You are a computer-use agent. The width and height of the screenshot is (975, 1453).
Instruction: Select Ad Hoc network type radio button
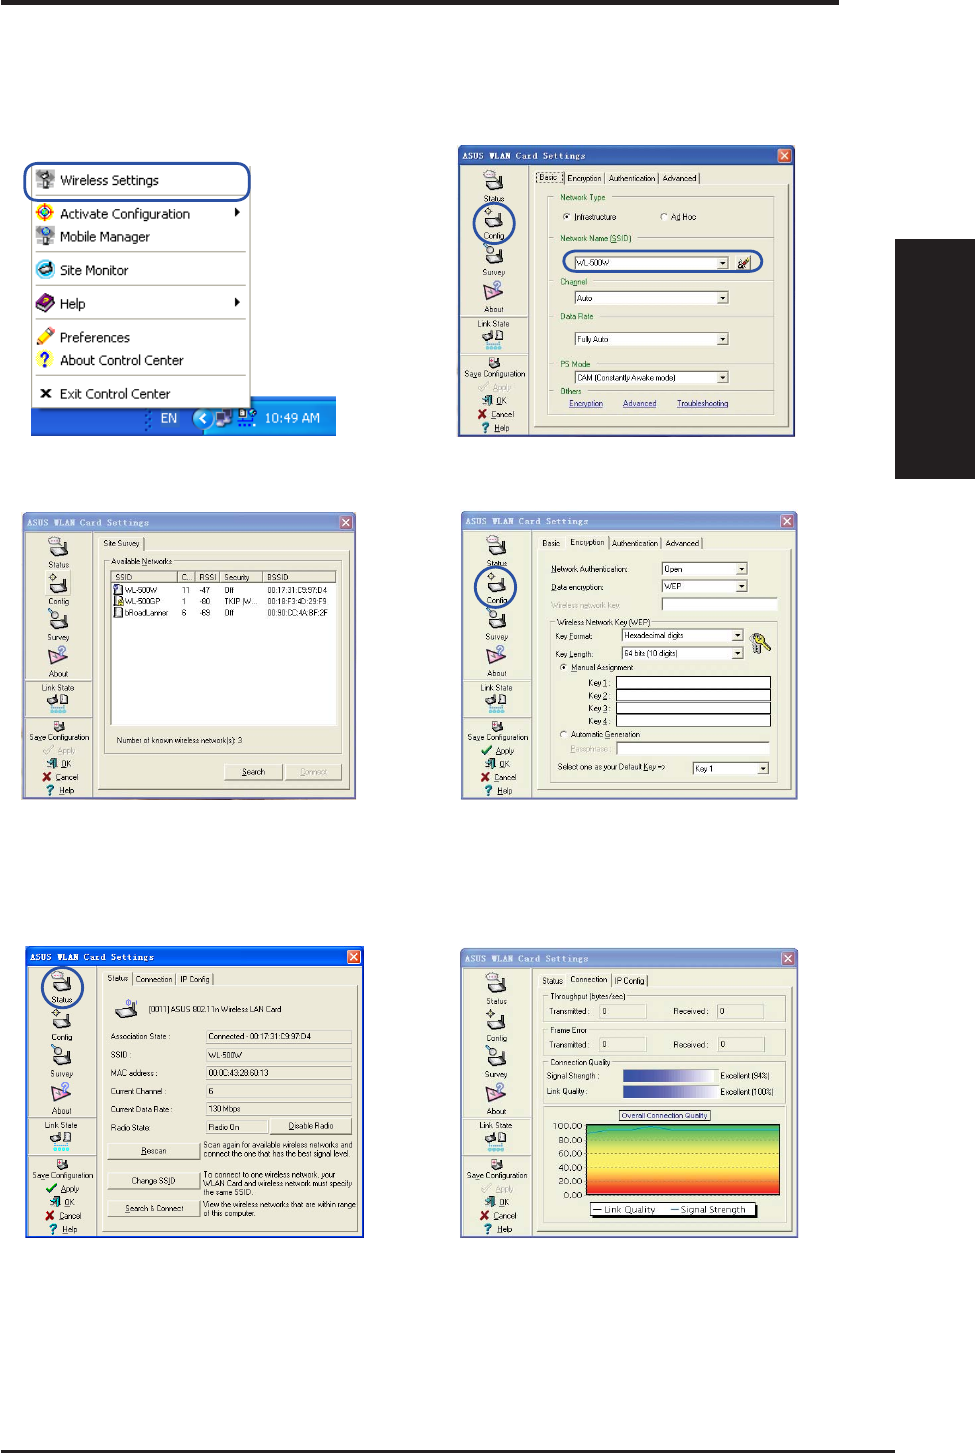[x=663, y=217]
